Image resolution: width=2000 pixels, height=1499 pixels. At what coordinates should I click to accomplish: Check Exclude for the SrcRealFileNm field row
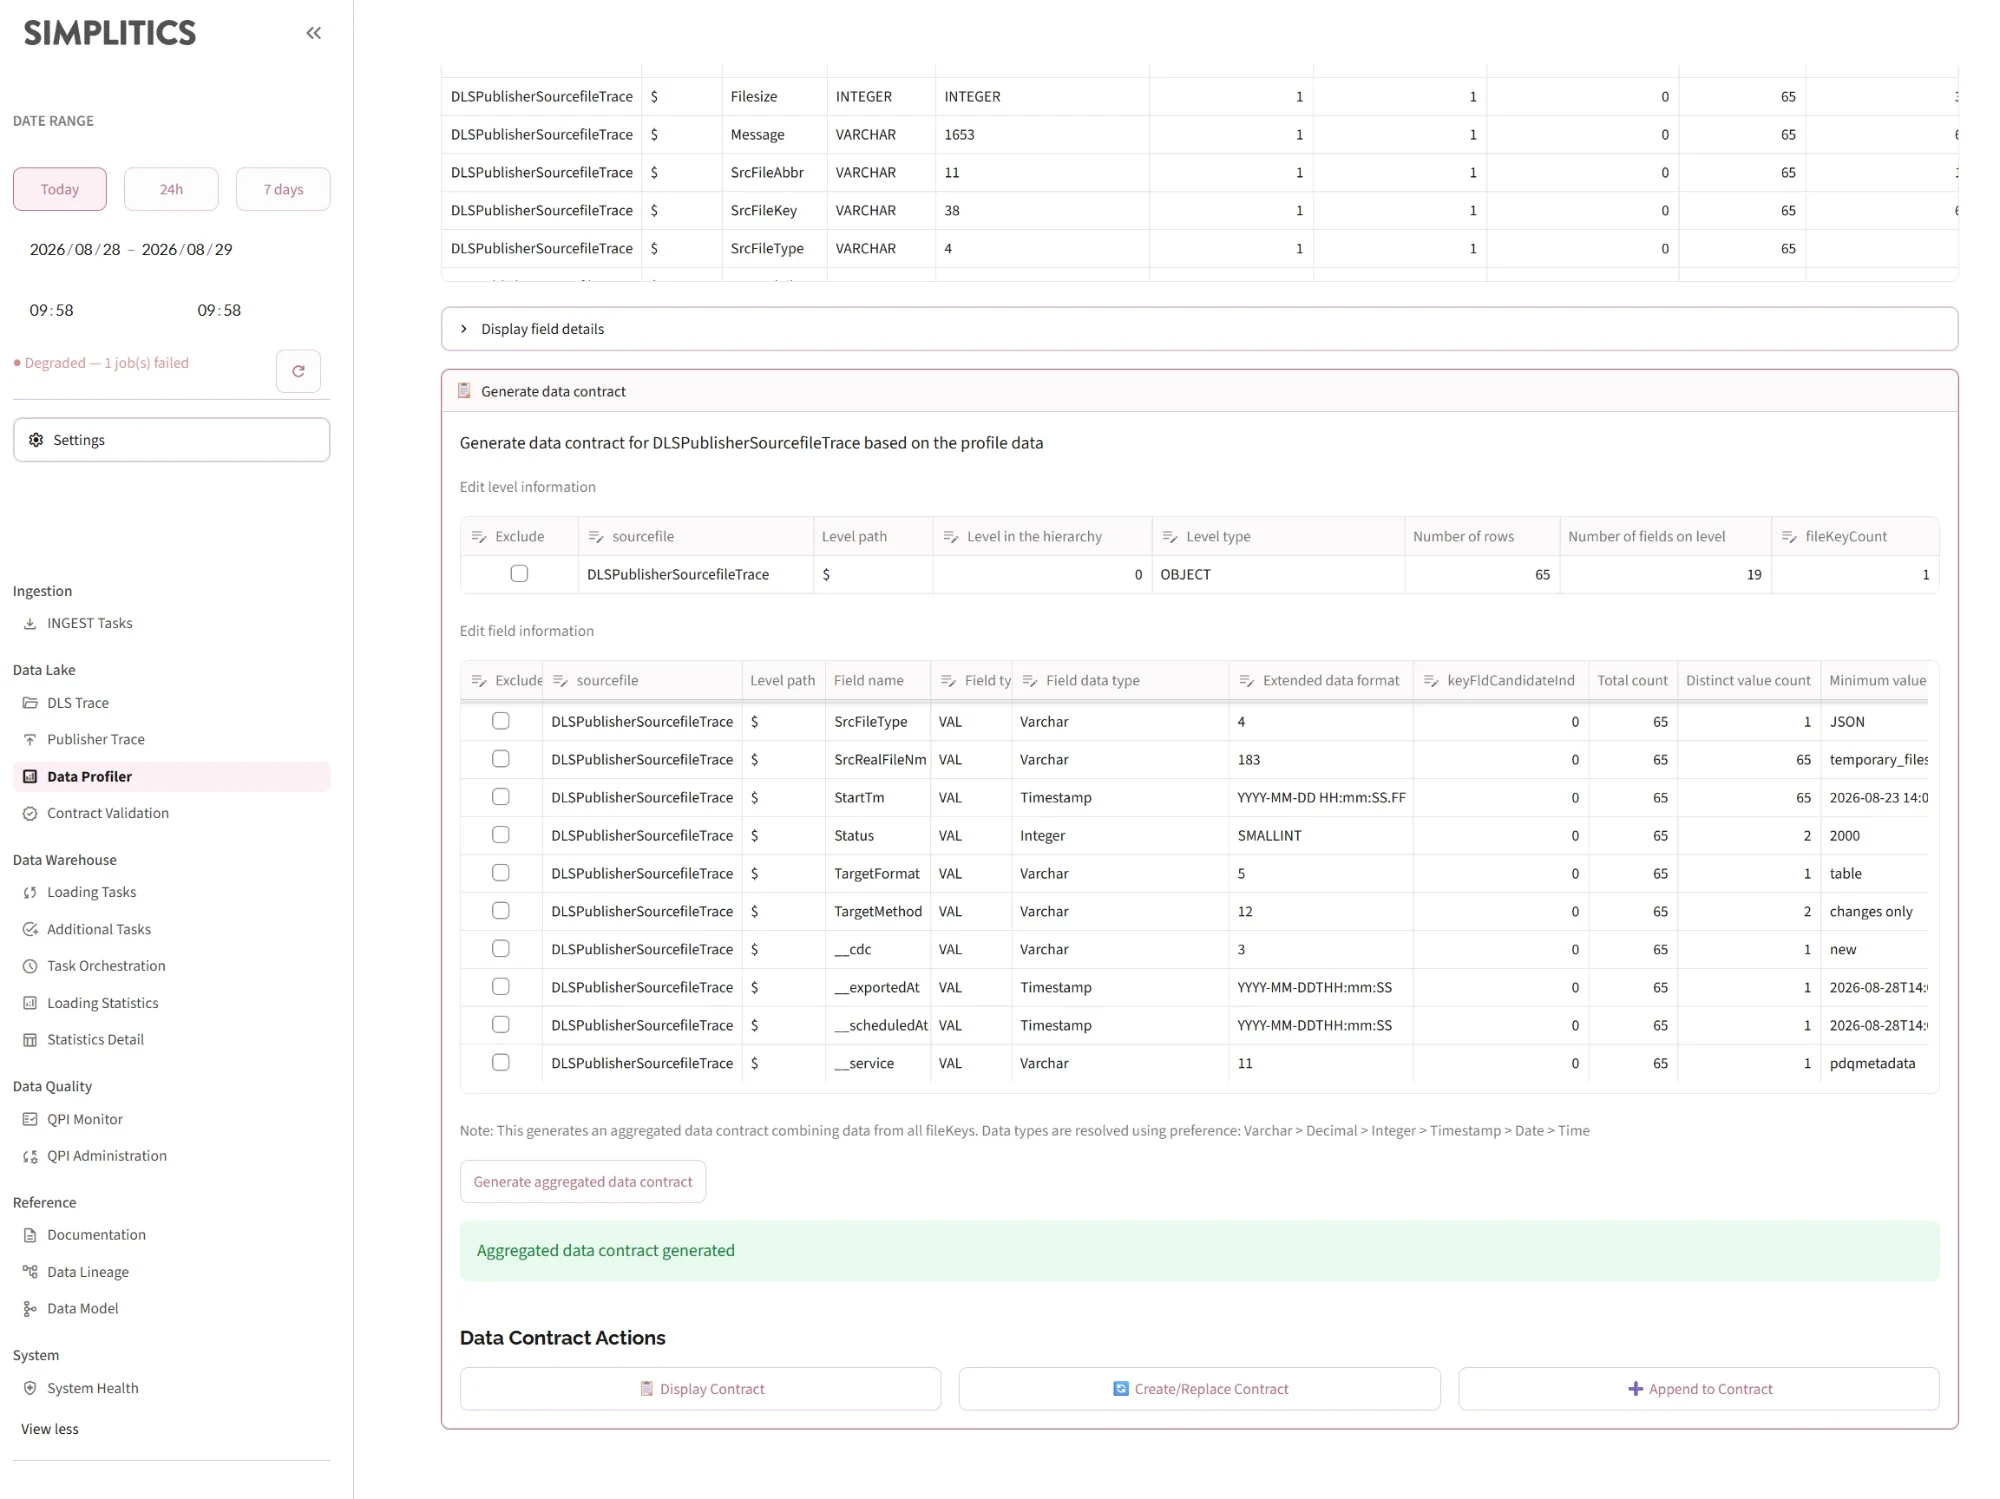point(501,759)
